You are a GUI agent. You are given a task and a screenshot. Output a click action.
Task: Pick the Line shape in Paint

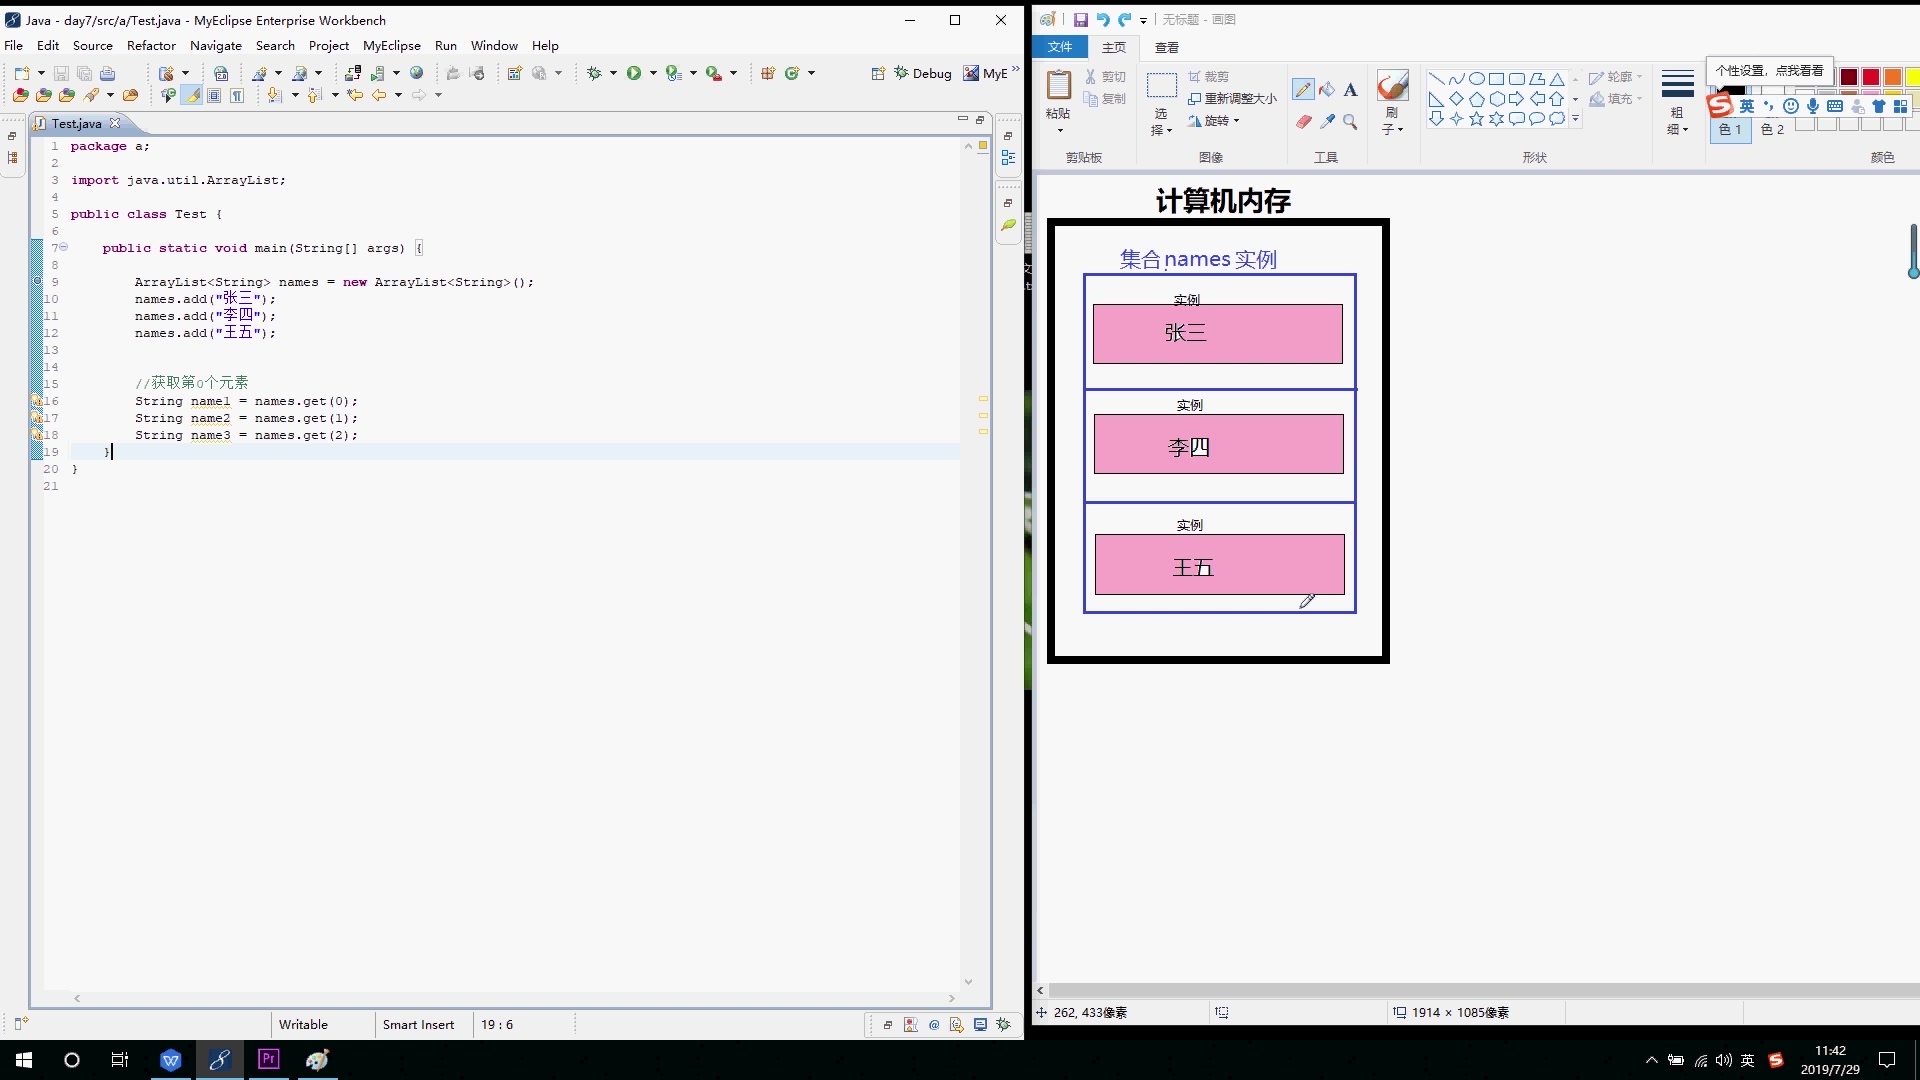(1436, 78)
